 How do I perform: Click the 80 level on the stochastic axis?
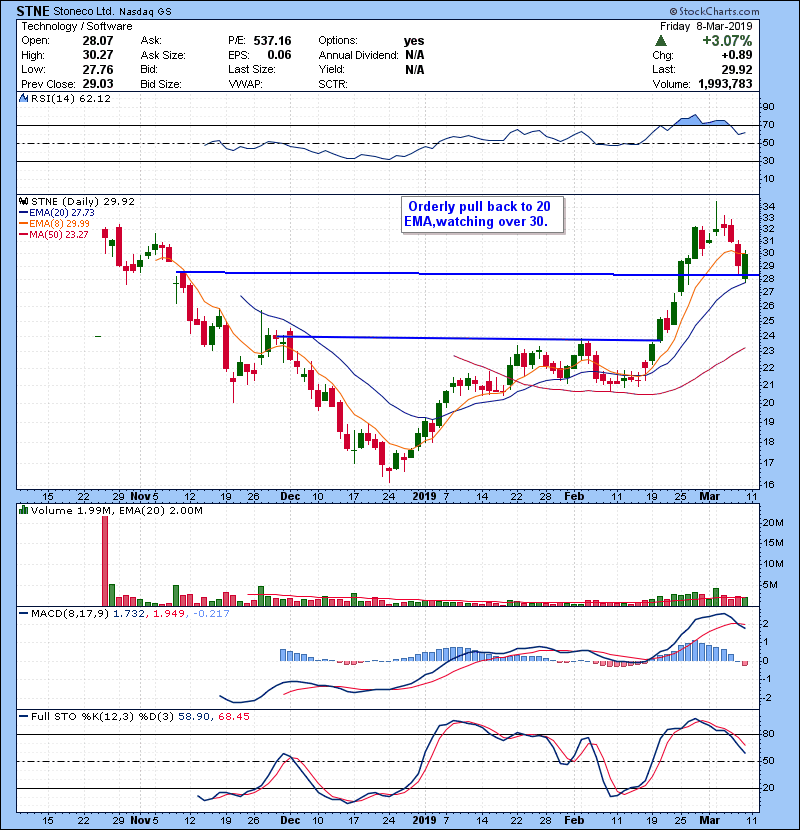click(x=768, y=734)
